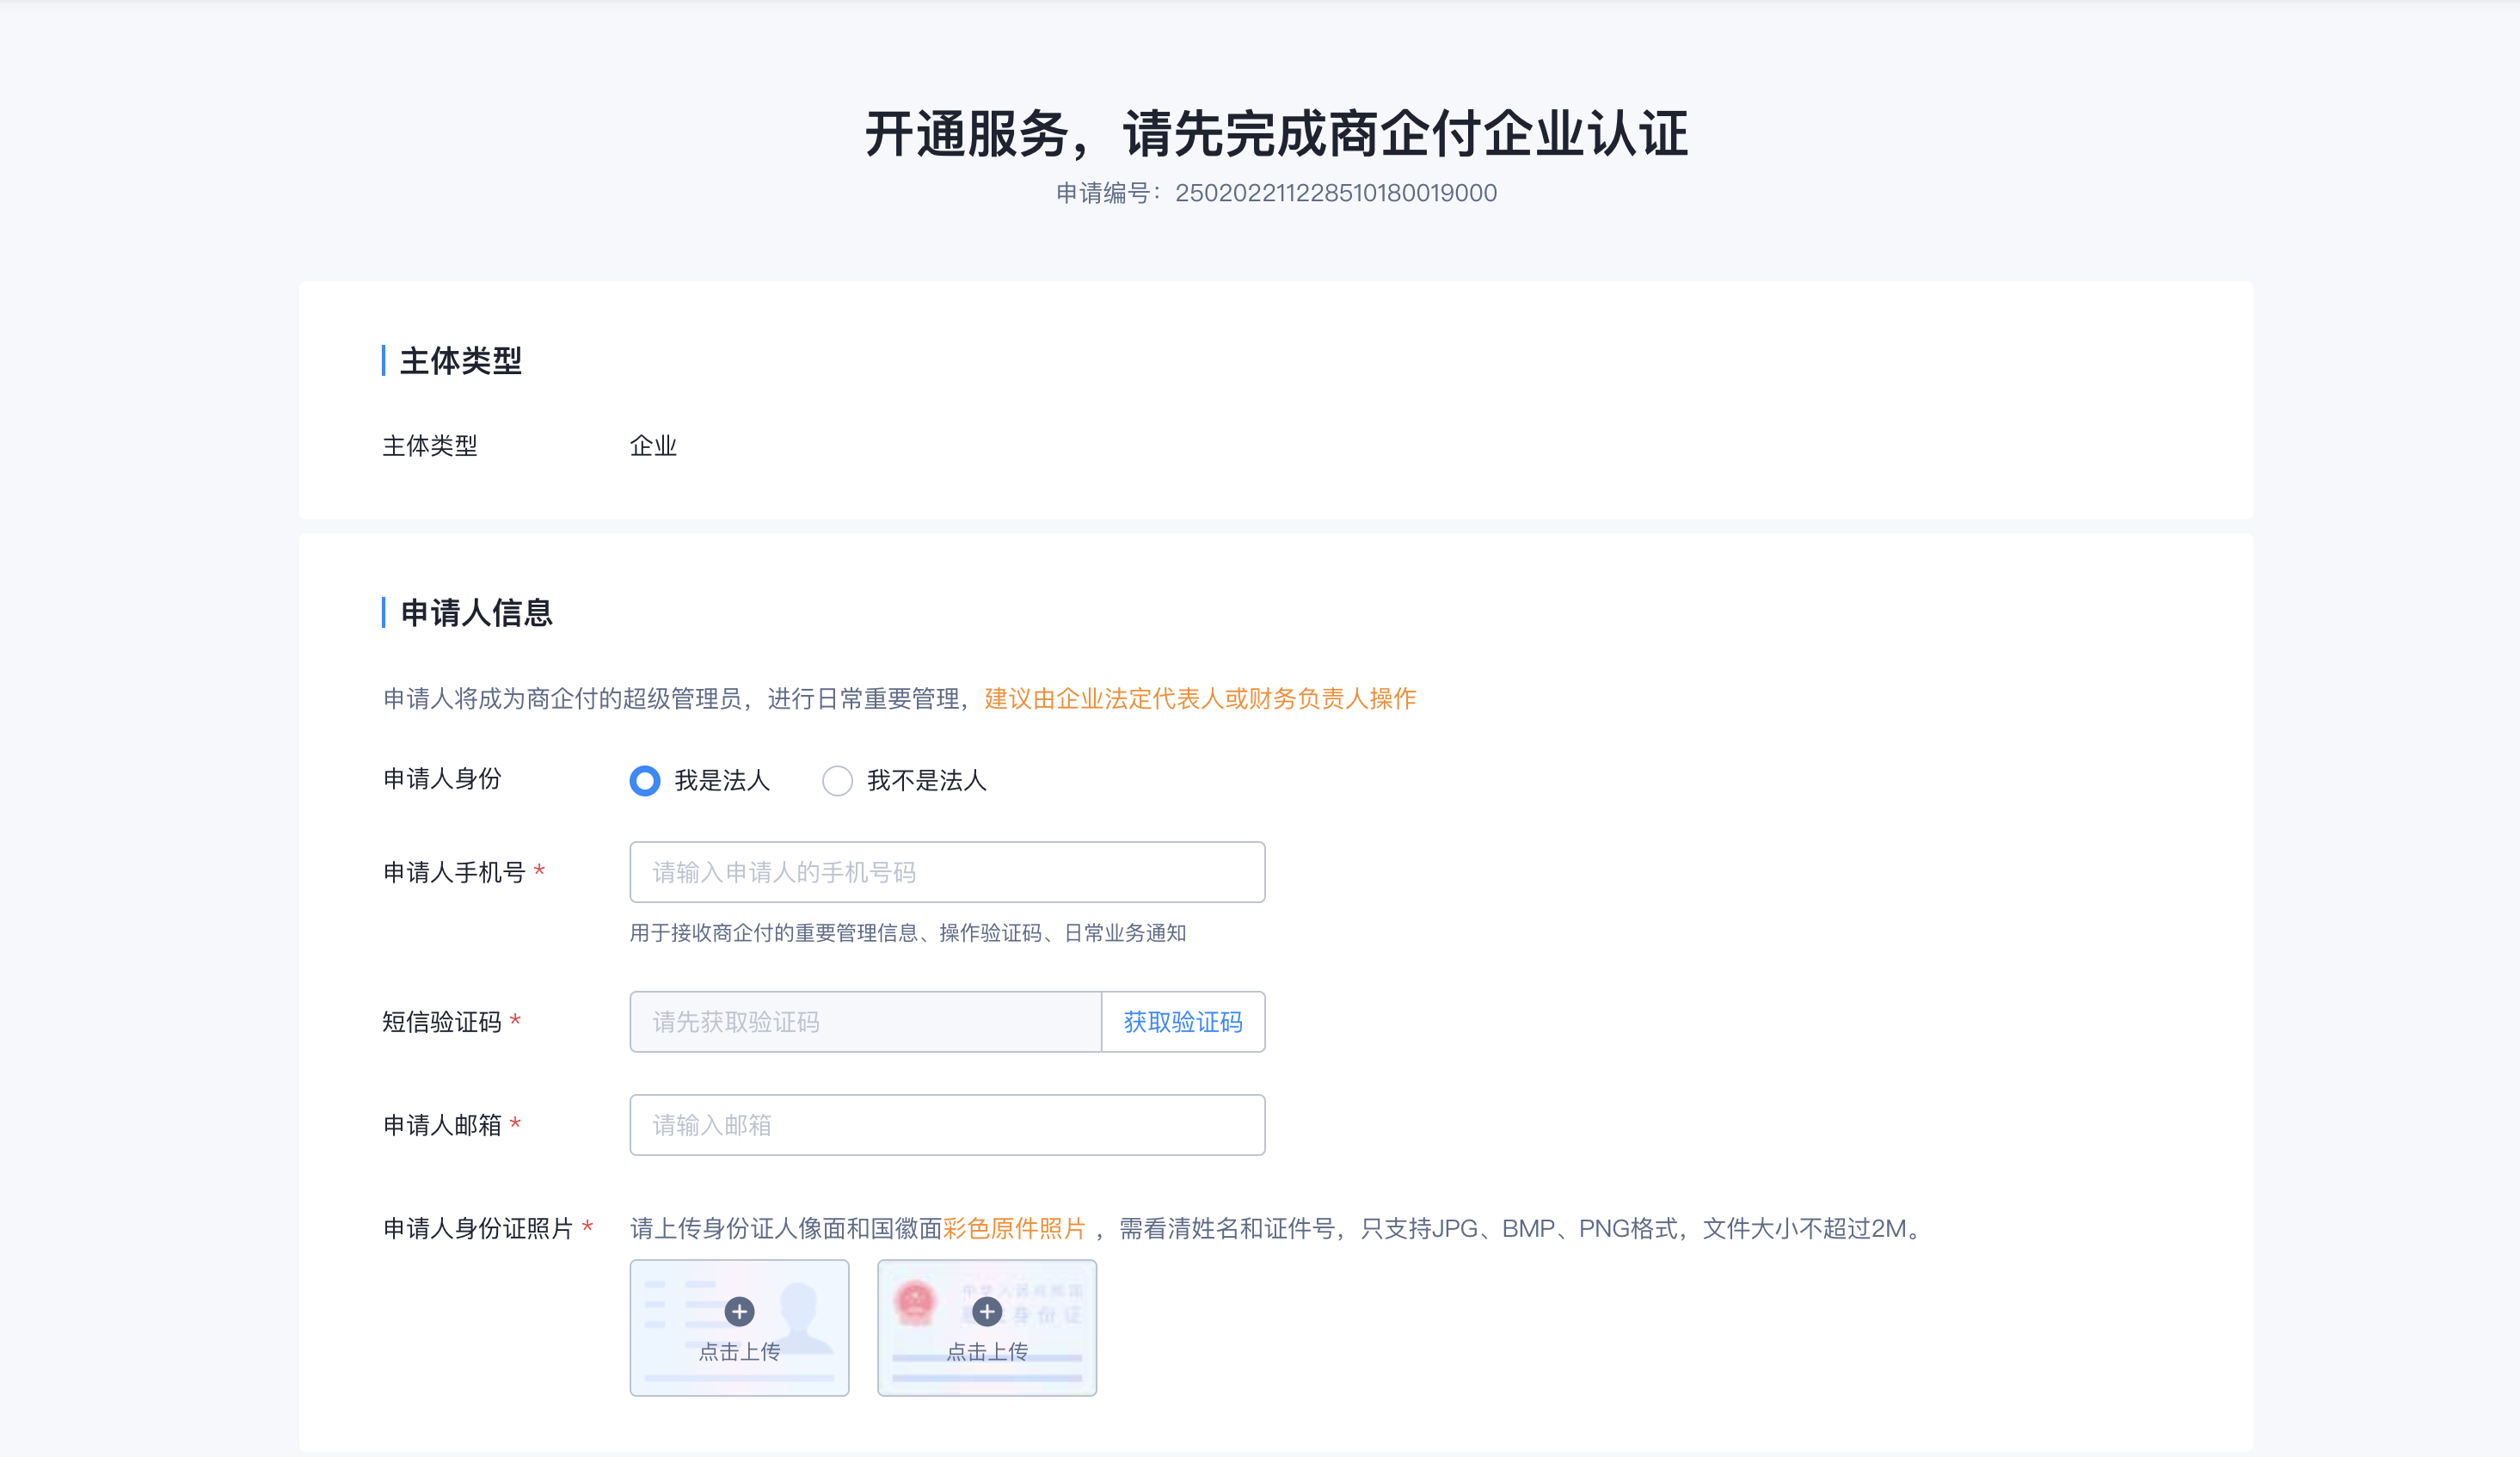Click the 申请人邮箱 input field
This screenshot has height=1457, width=2520.
tap(946, 1124)
